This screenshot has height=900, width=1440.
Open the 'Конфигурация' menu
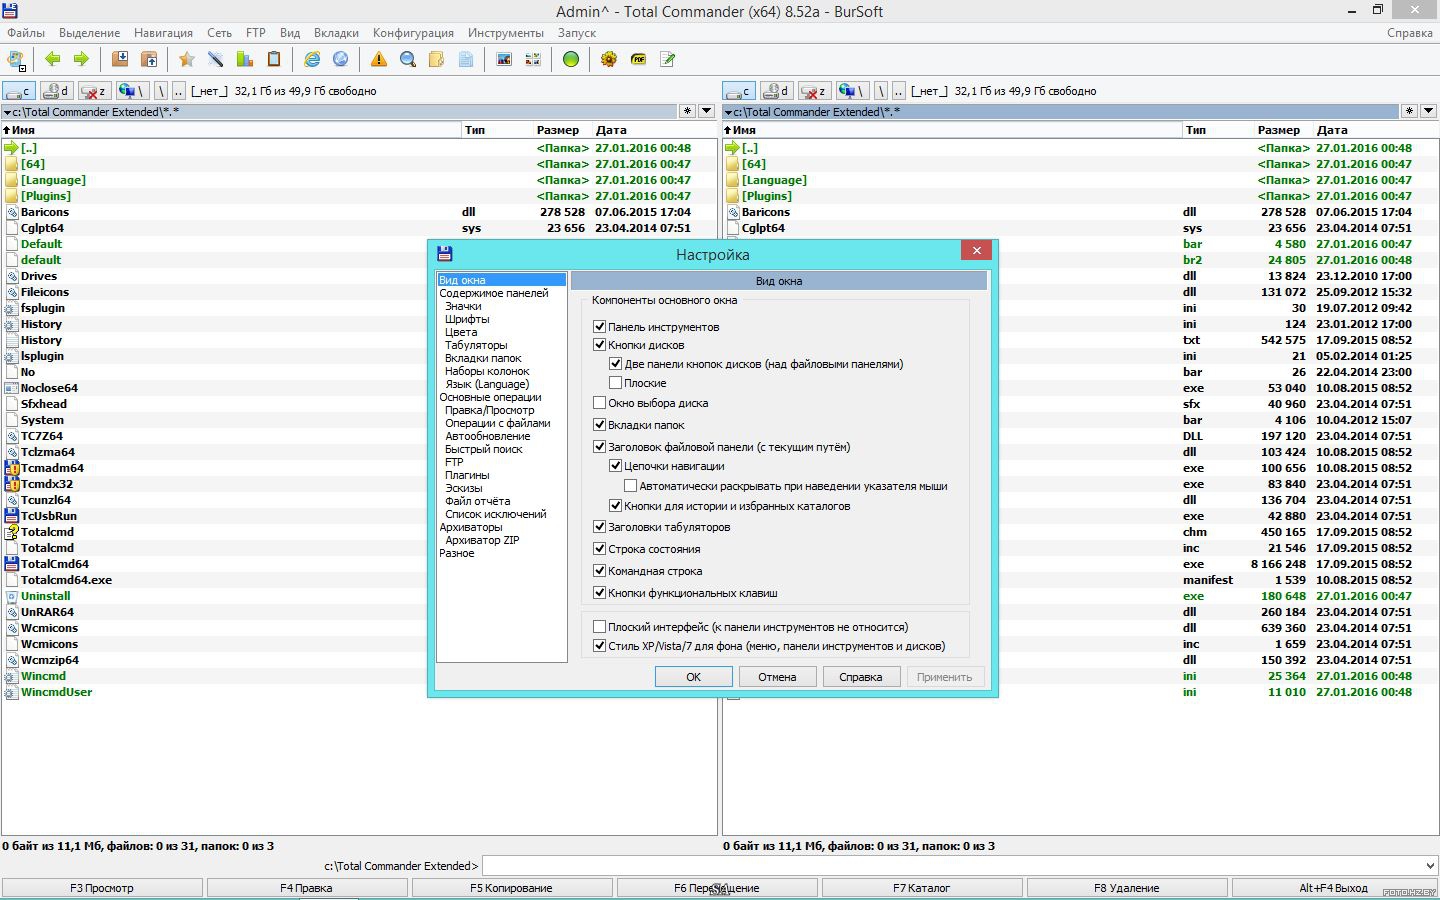tap(413, 32)
